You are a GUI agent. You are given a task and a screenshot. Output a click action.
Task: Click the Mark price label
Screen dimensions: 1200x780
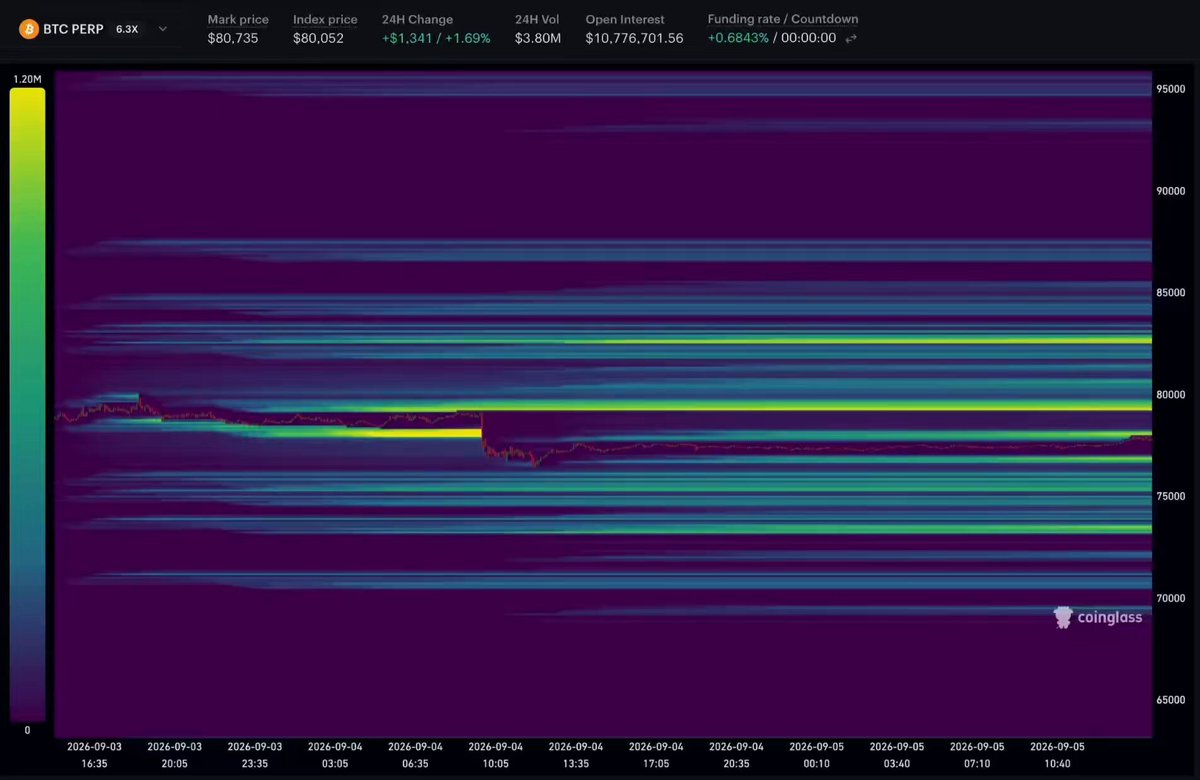(x=238, y=19)
